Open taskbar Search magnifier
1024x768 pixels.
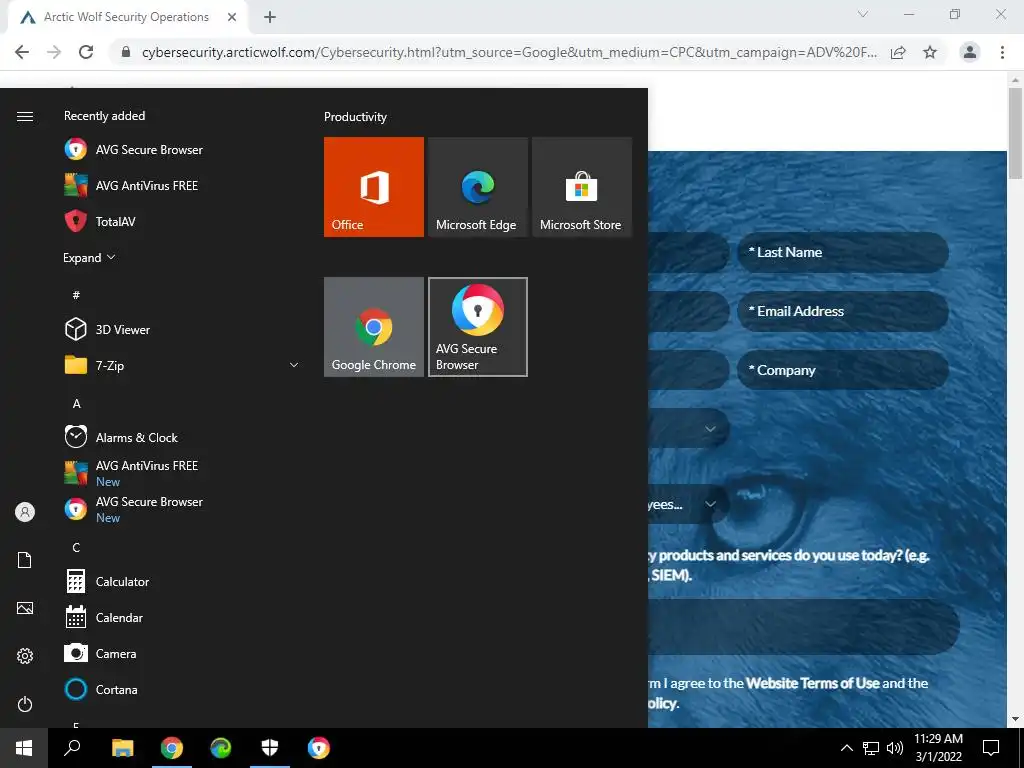pyautogui.click(x=72, y=748)
